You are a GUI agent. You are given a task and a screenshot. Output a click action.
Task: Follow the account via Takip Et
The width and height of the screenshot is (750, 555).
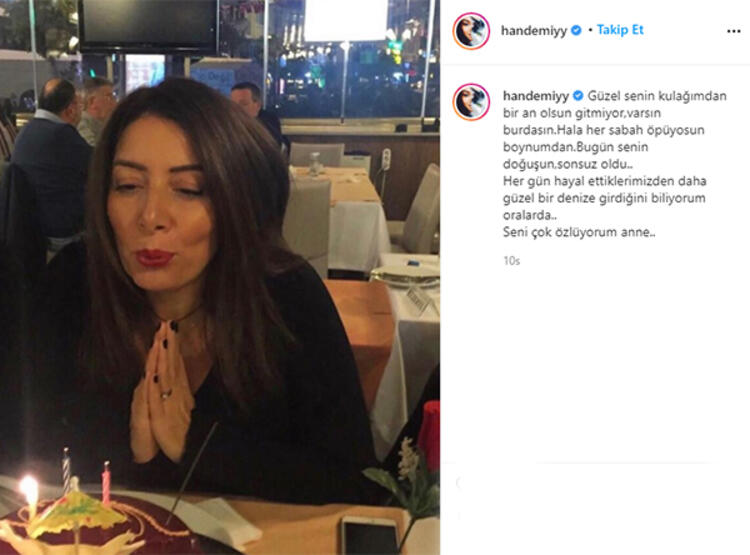pyautogui.click(x=620, y=30)
